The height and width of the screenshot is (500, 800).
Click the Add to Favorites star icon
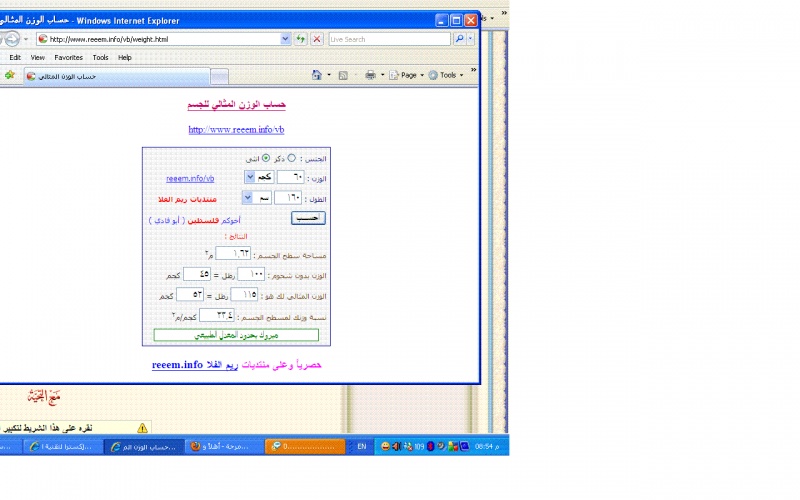click(10, 75)
